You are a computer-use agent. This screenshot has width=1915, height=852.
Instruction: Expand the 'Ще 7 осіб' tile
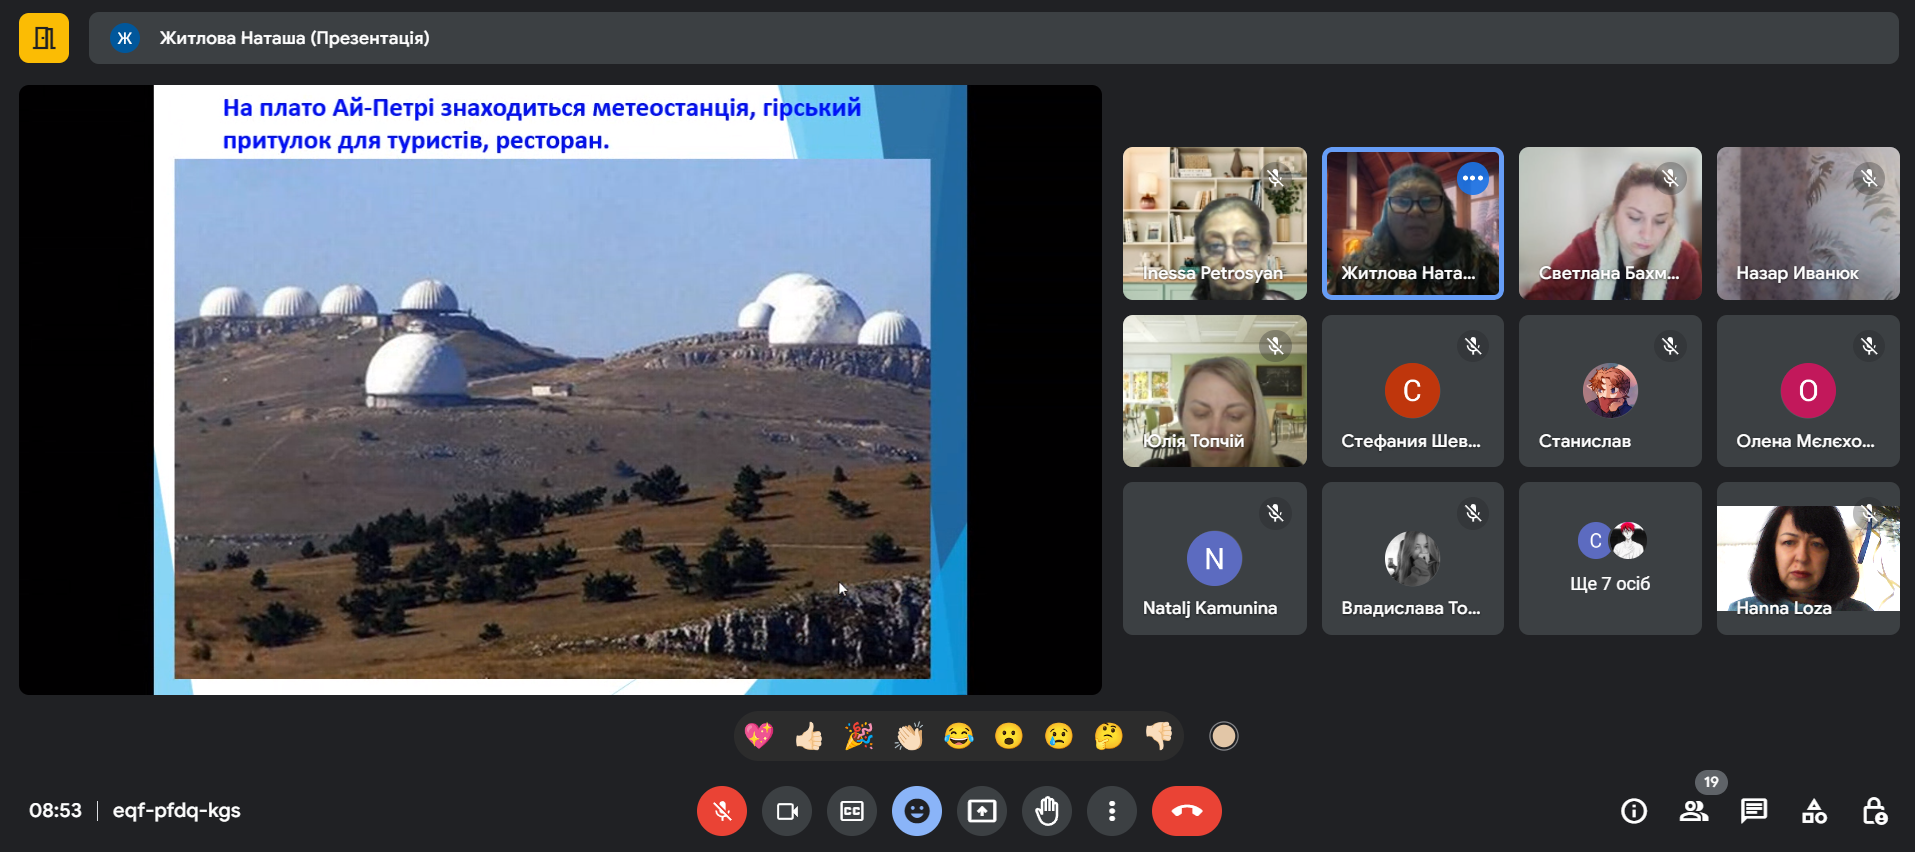coord(1610,558)
